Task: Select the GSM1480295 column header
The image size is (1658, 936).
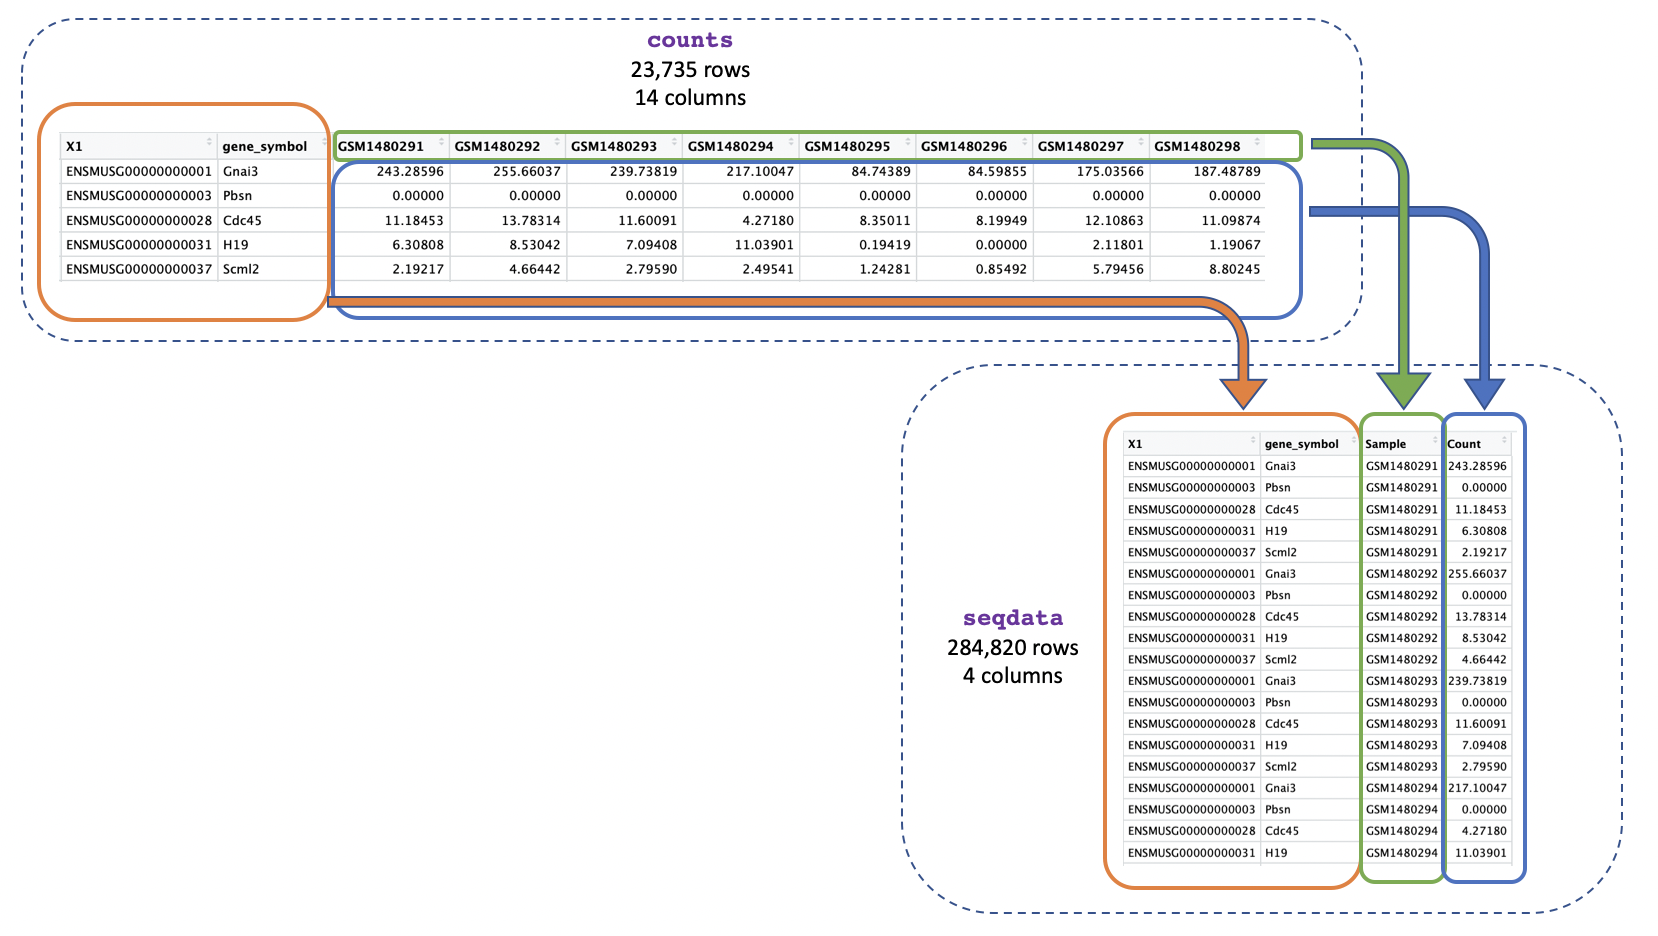Action: point(847,147)
